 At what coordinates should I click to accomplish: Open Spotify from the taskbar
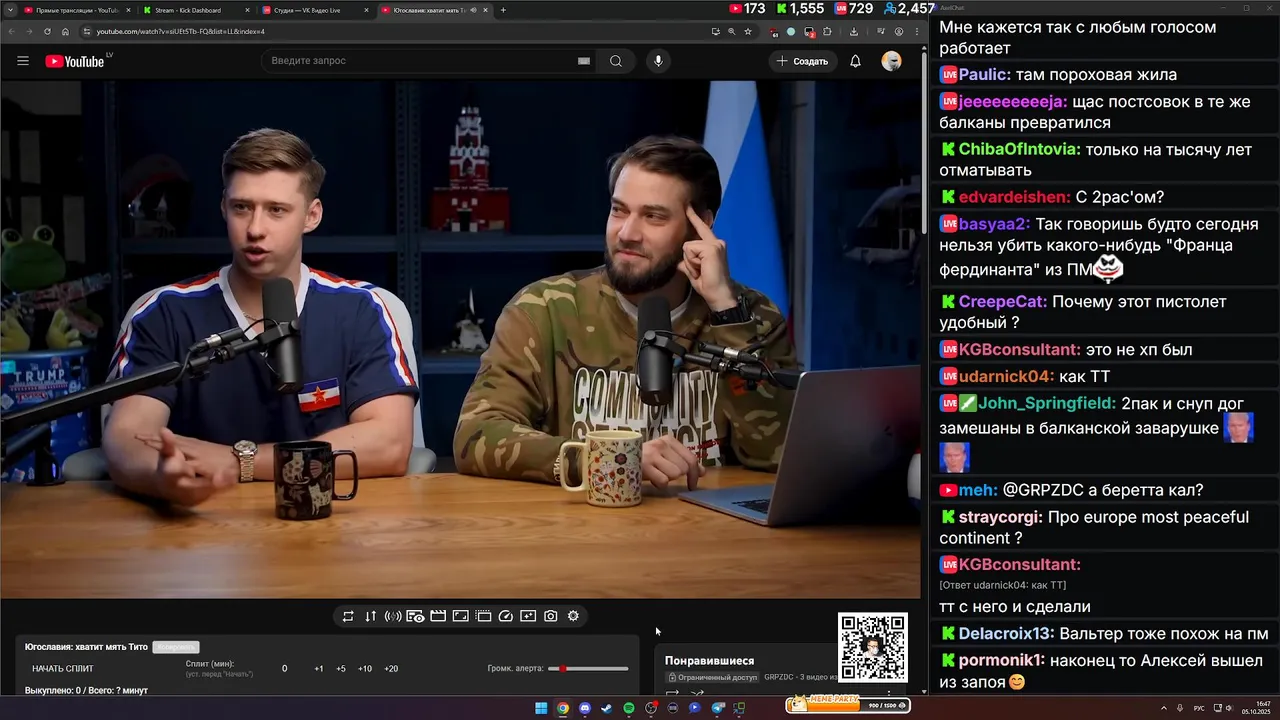(x=628, y=708)
